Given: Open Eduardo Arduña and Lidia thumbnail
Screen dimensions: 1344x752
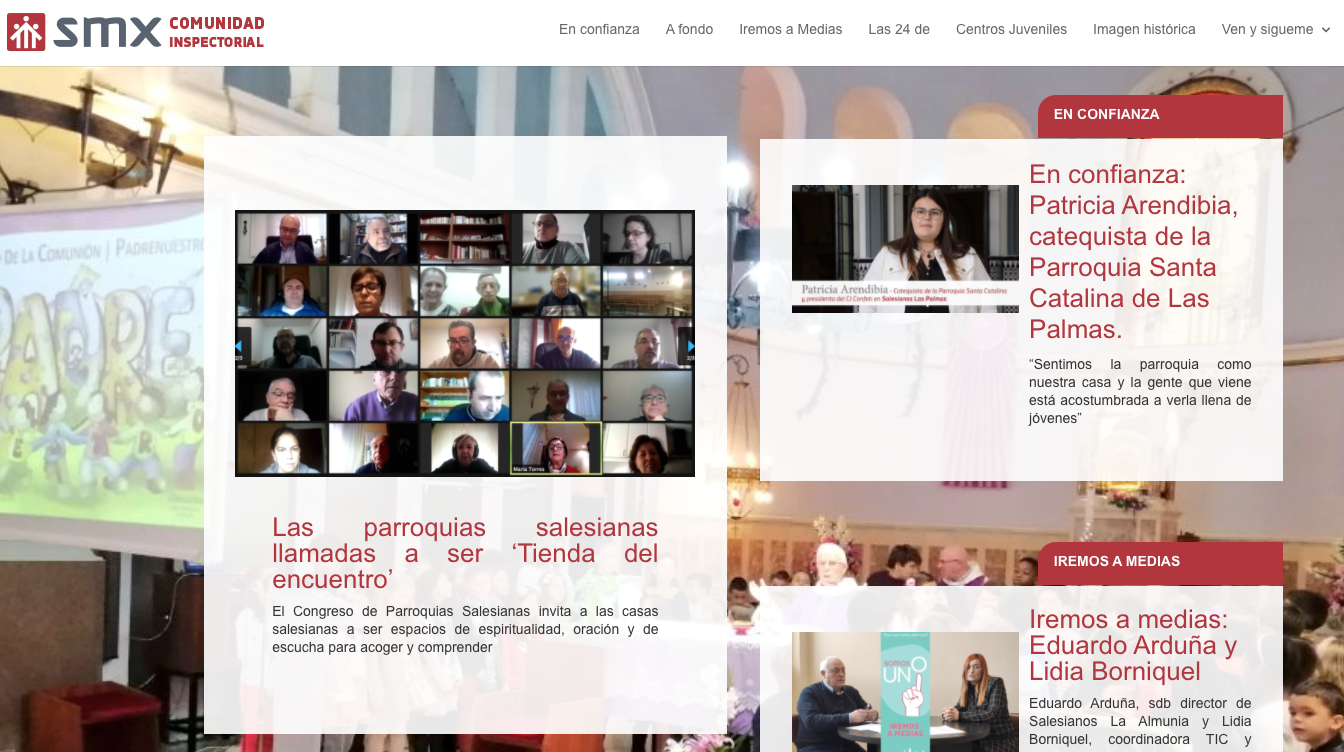Looking at the screenshot, I should click(905, 692).
